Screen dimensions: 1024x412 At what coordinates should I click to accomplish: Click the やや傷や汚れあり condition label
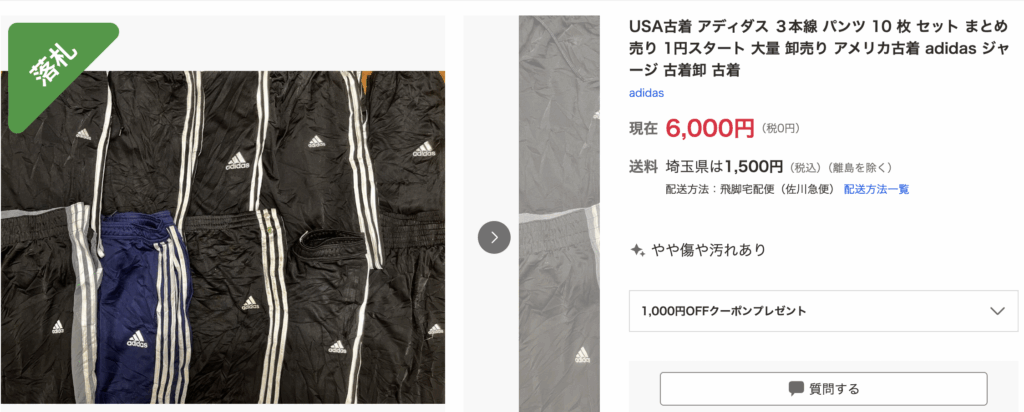coord(709,250)
